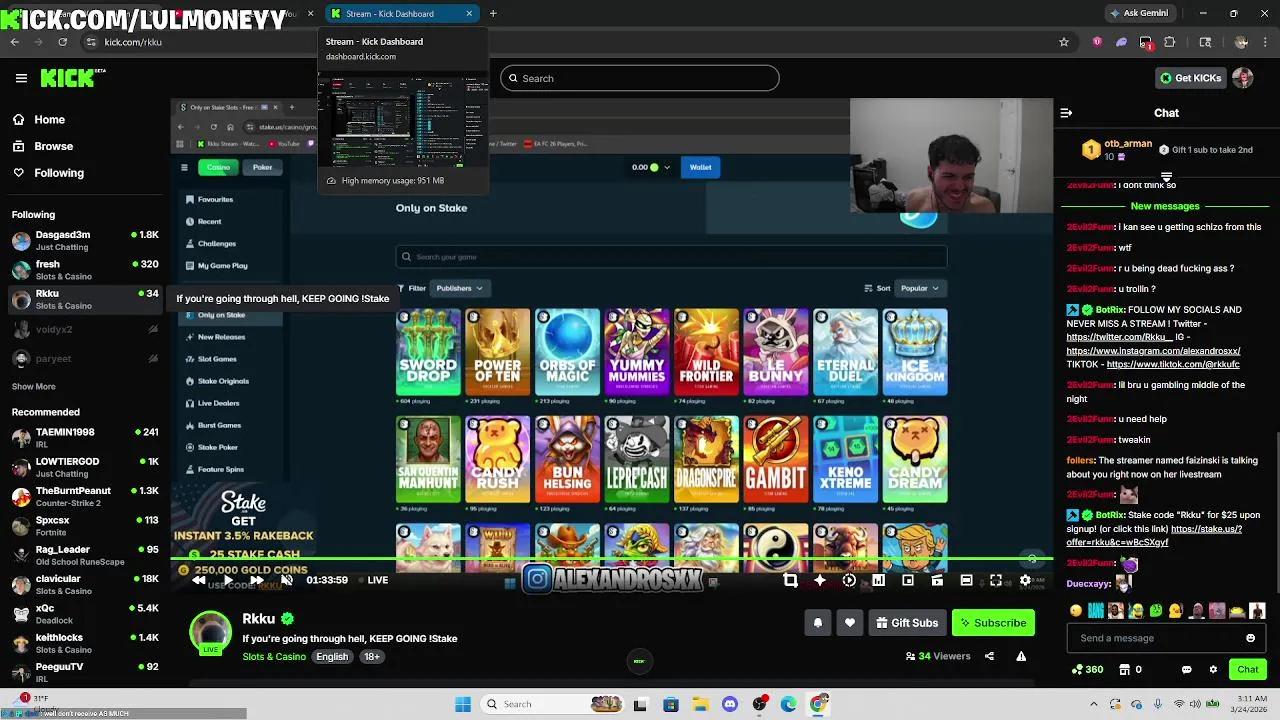Share the stream via the share icon

(989, 656)
